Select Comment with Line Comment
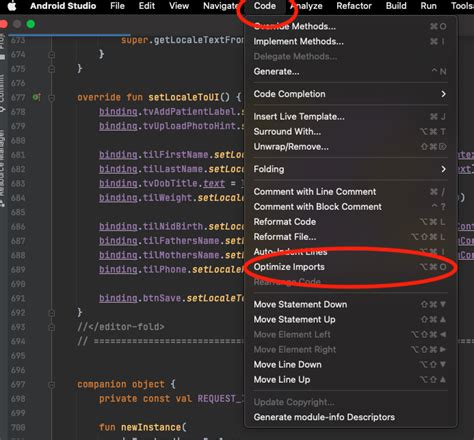Screen dimensions: 474x440 click(351, 192)
